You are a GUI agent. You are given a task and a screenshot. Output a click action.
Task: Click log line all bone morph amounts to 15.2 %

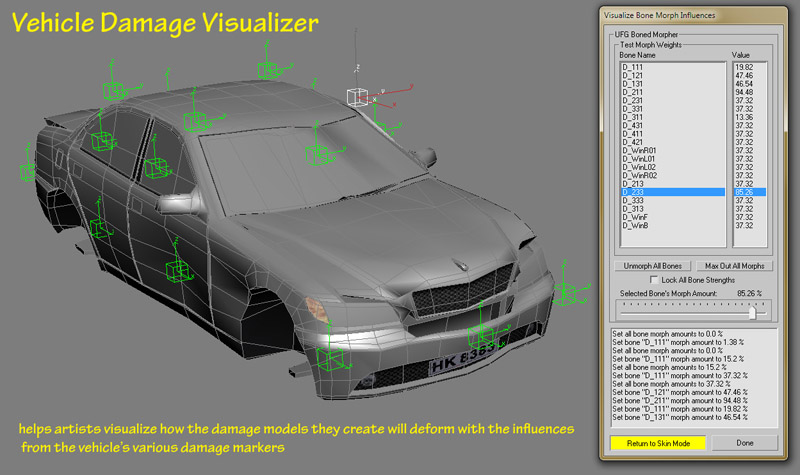pos(669,367)
